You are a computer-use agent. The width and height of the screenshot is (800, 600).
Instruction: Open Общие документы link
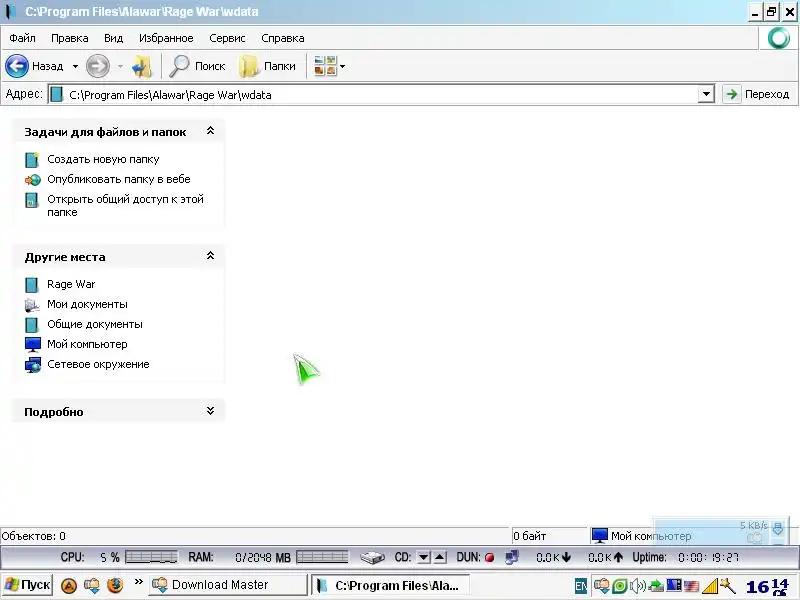point(95,324)
